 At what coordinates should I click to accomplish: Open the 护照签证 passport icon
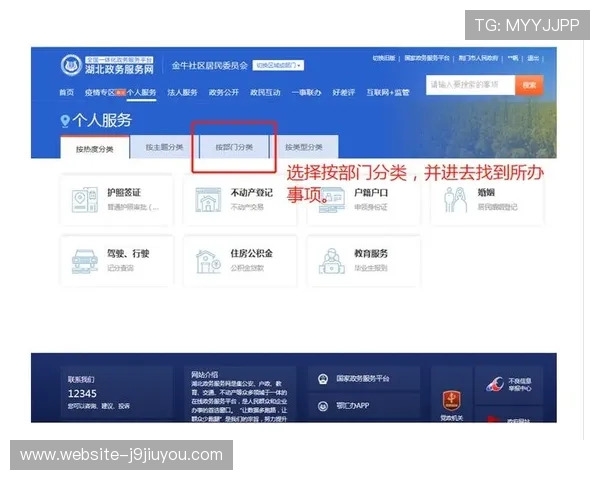[x=85, y=200]
